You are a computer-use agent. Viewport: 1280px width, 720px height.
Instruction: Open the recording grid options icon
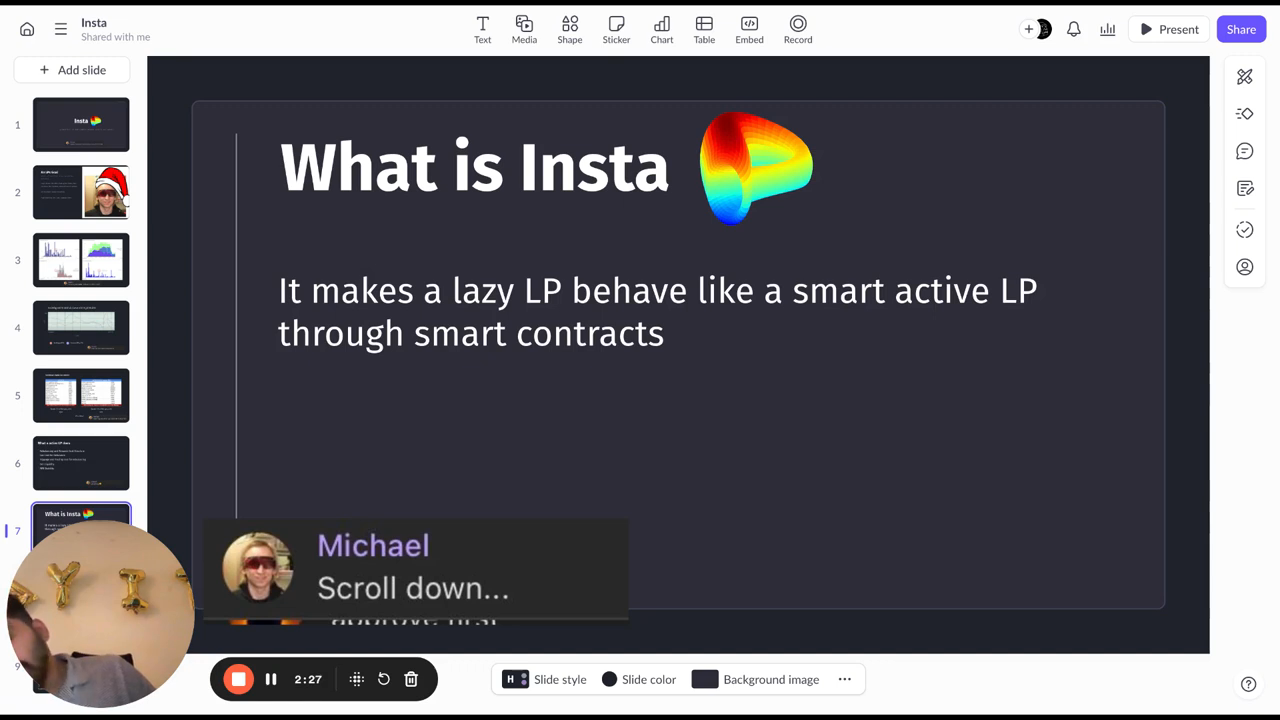356,679
